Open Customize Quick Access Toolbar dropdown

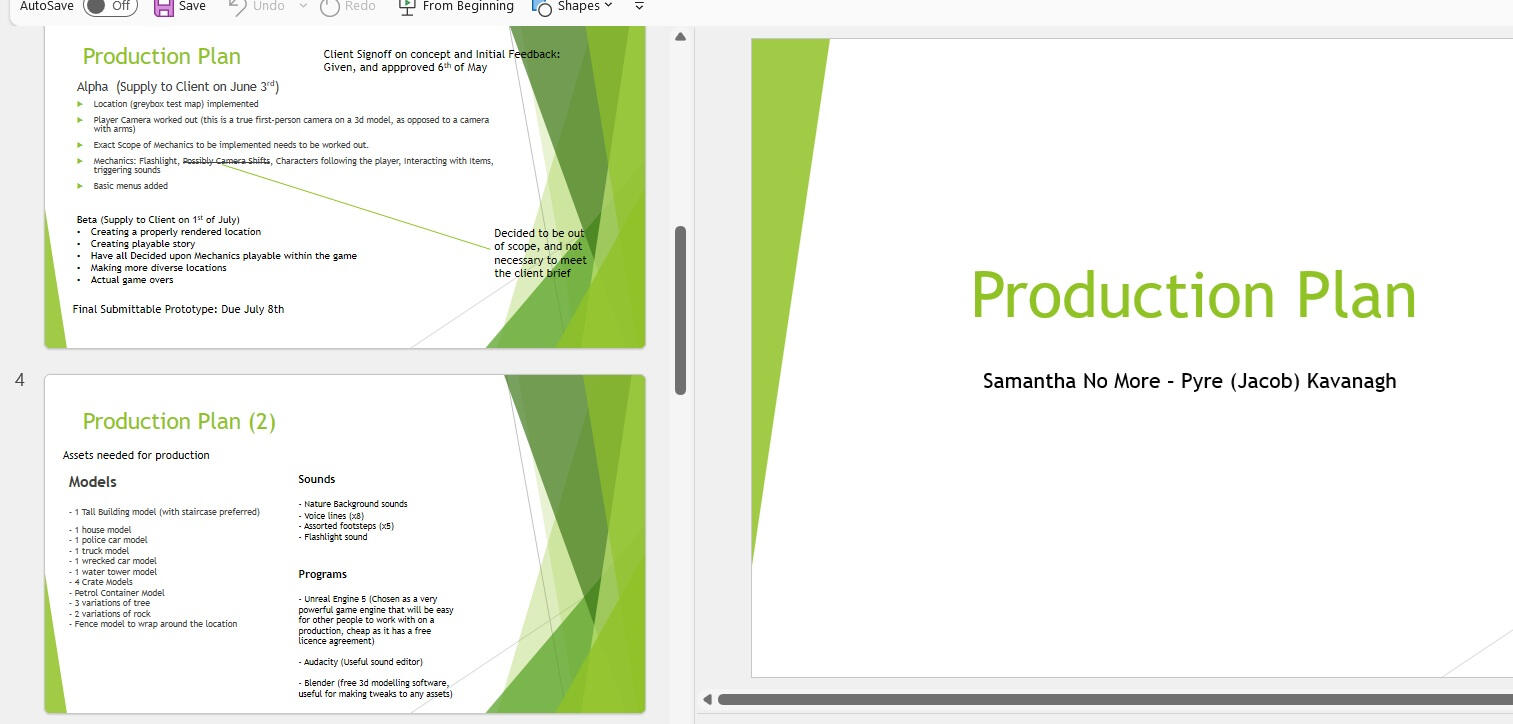pos(640,7)
